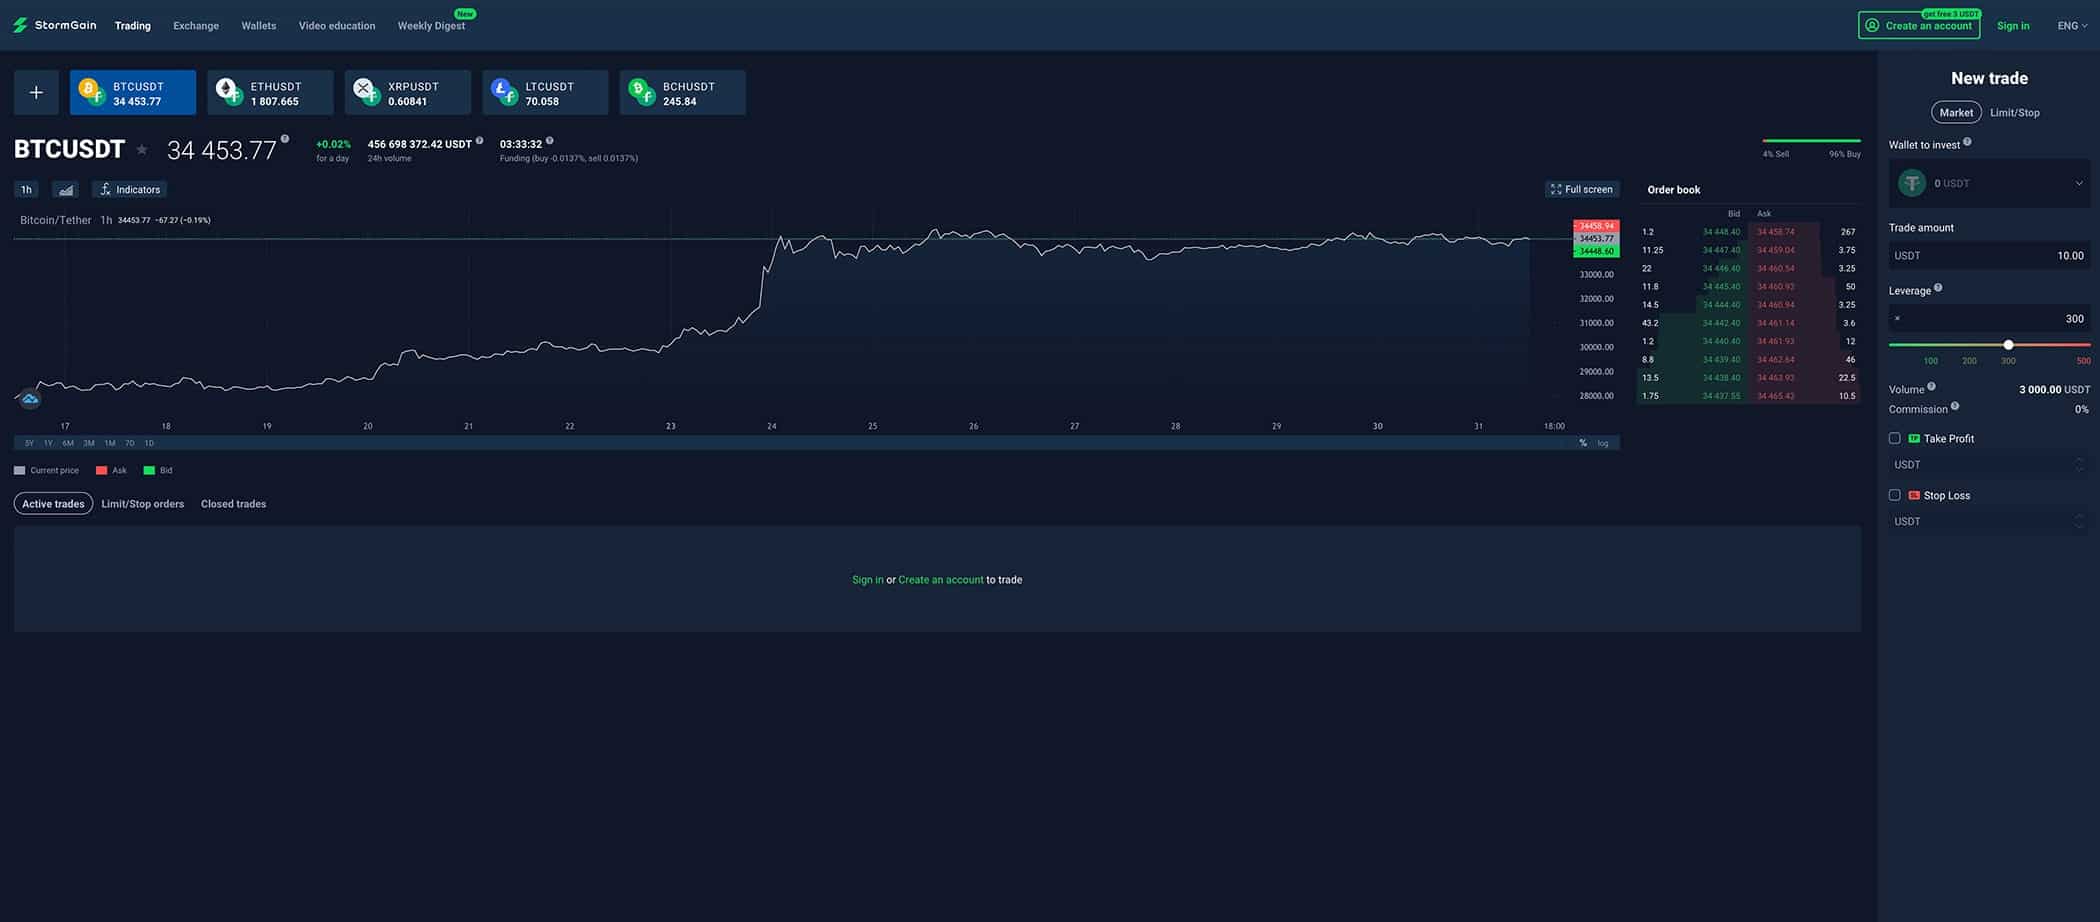Open Video education page
Screen dimensions: 2100x922
click(337, 26)
